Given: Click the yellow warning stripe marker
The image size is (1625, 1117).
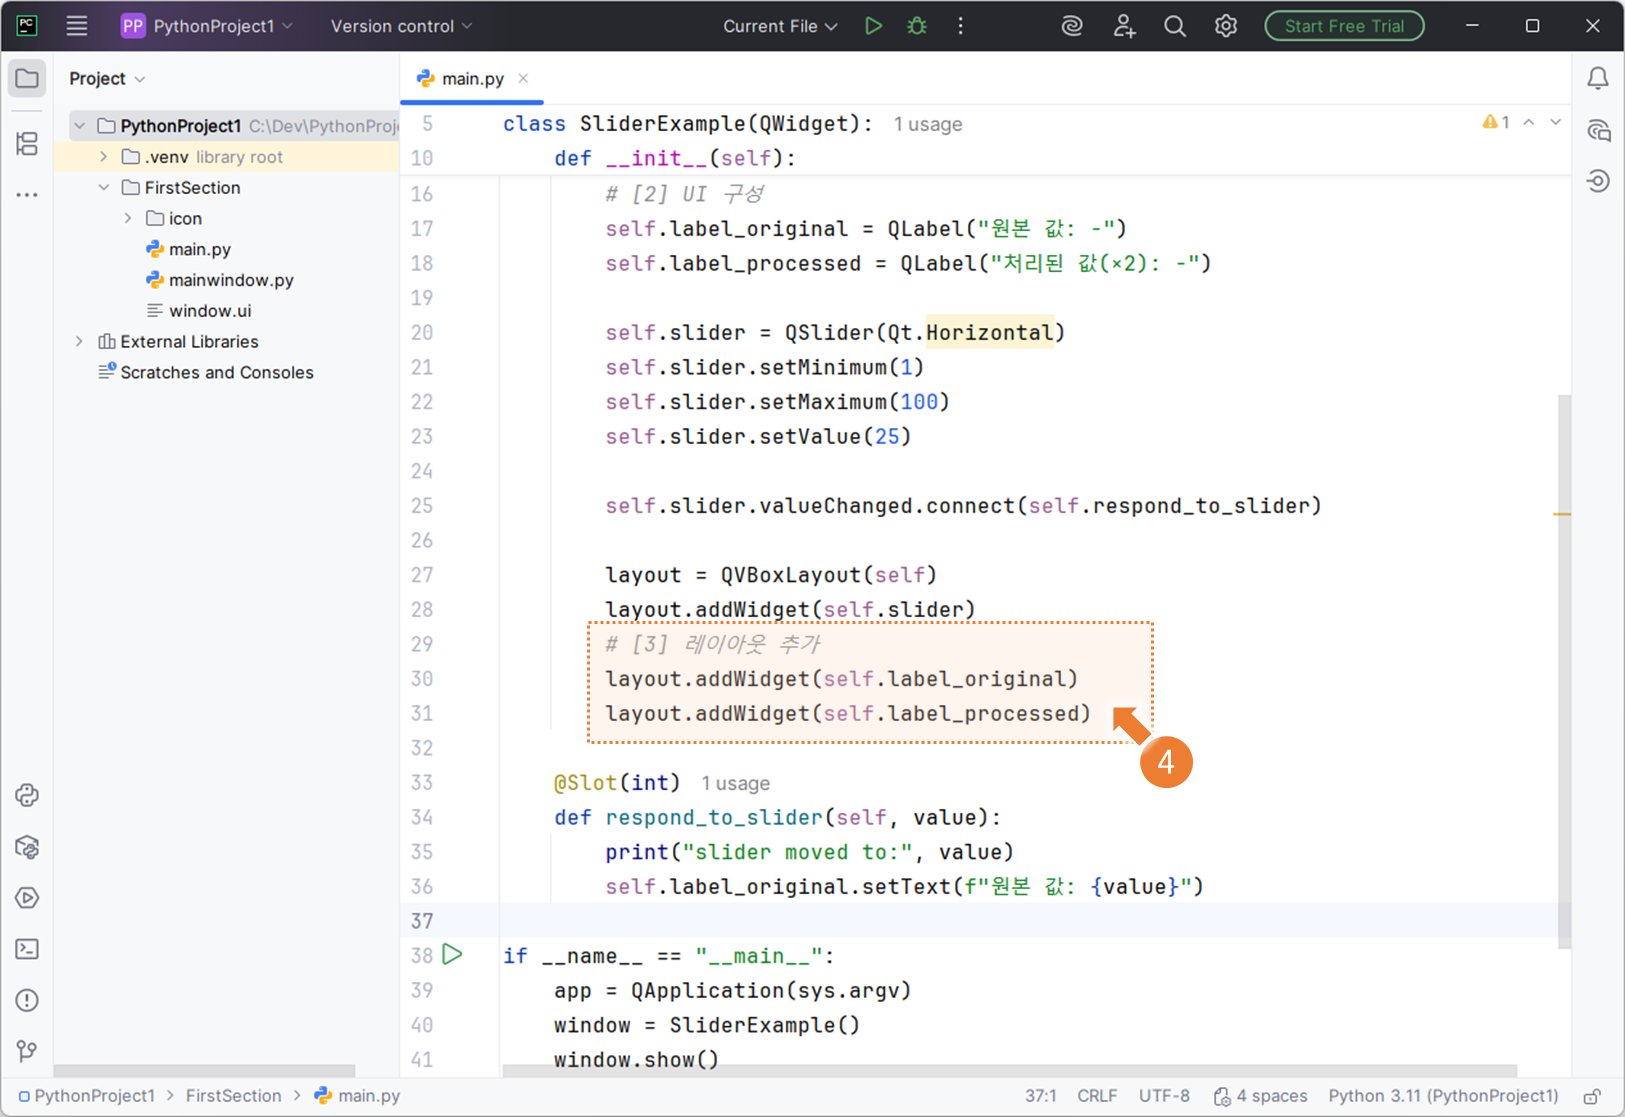Looking at the screenshot, I should click(1562, 514).
